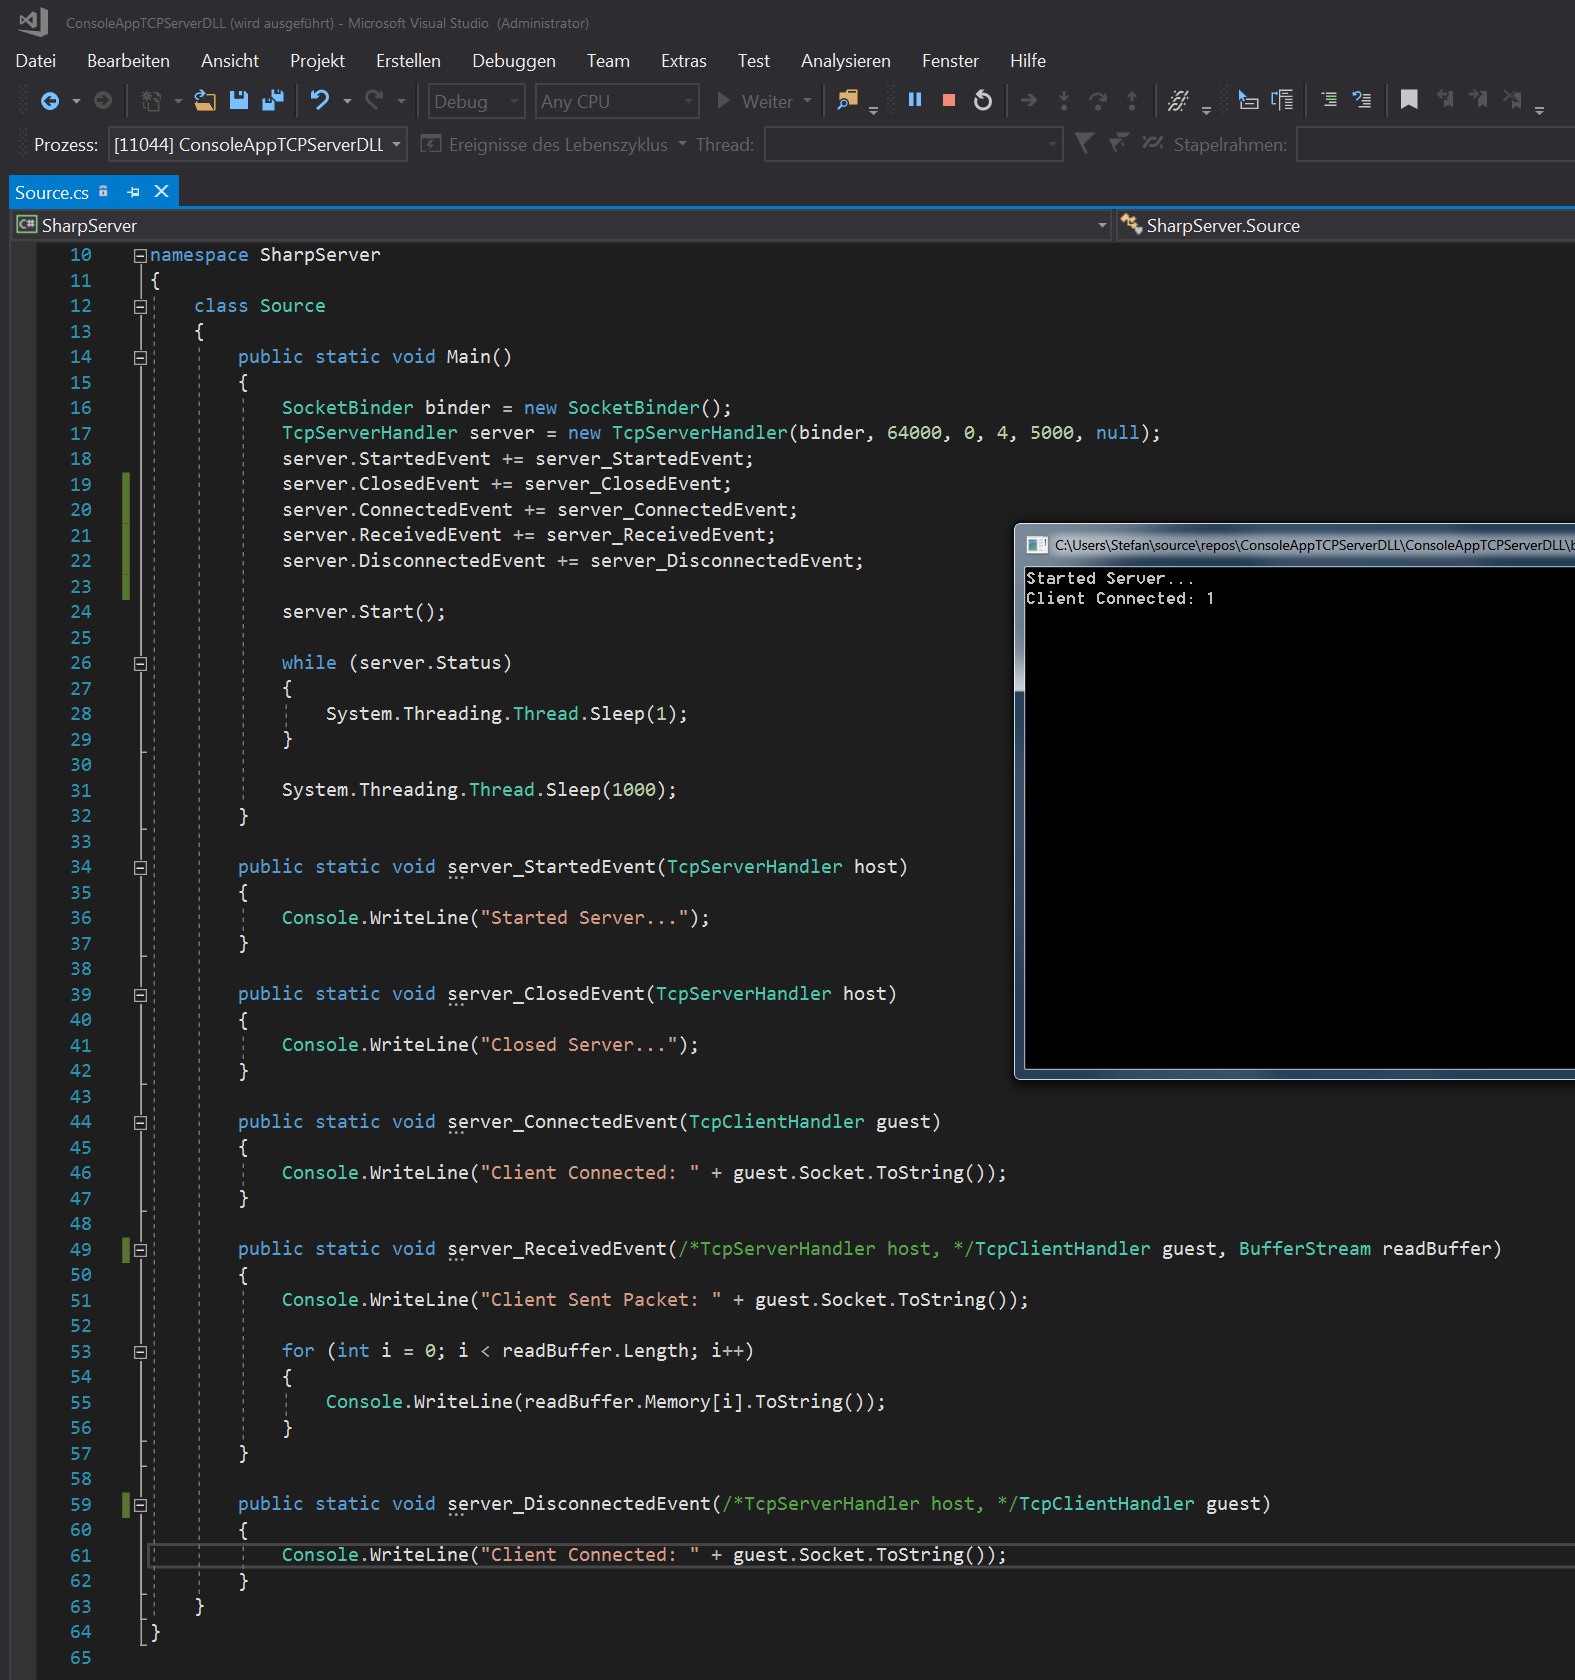Open the Test menu

coord(754,61)
